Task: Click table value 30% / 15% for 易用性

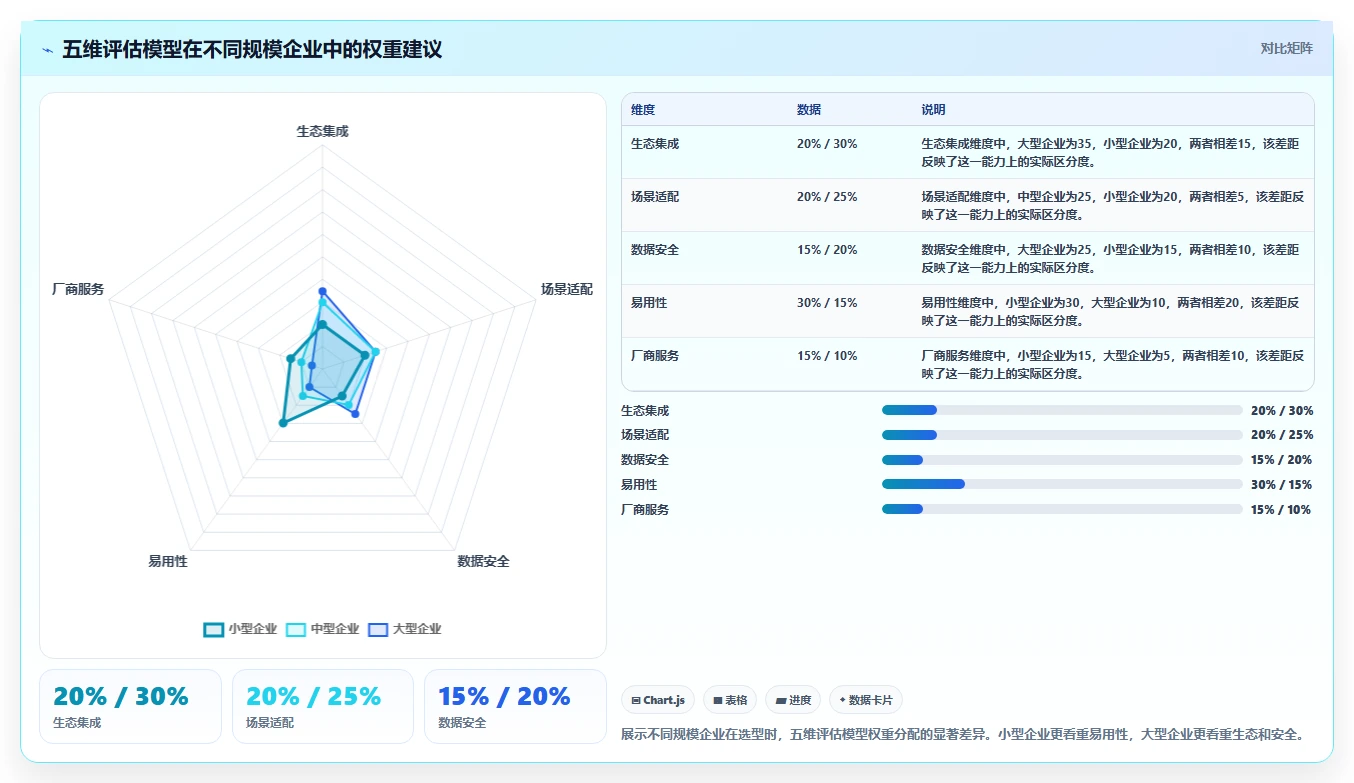Action: pos(827,303)
